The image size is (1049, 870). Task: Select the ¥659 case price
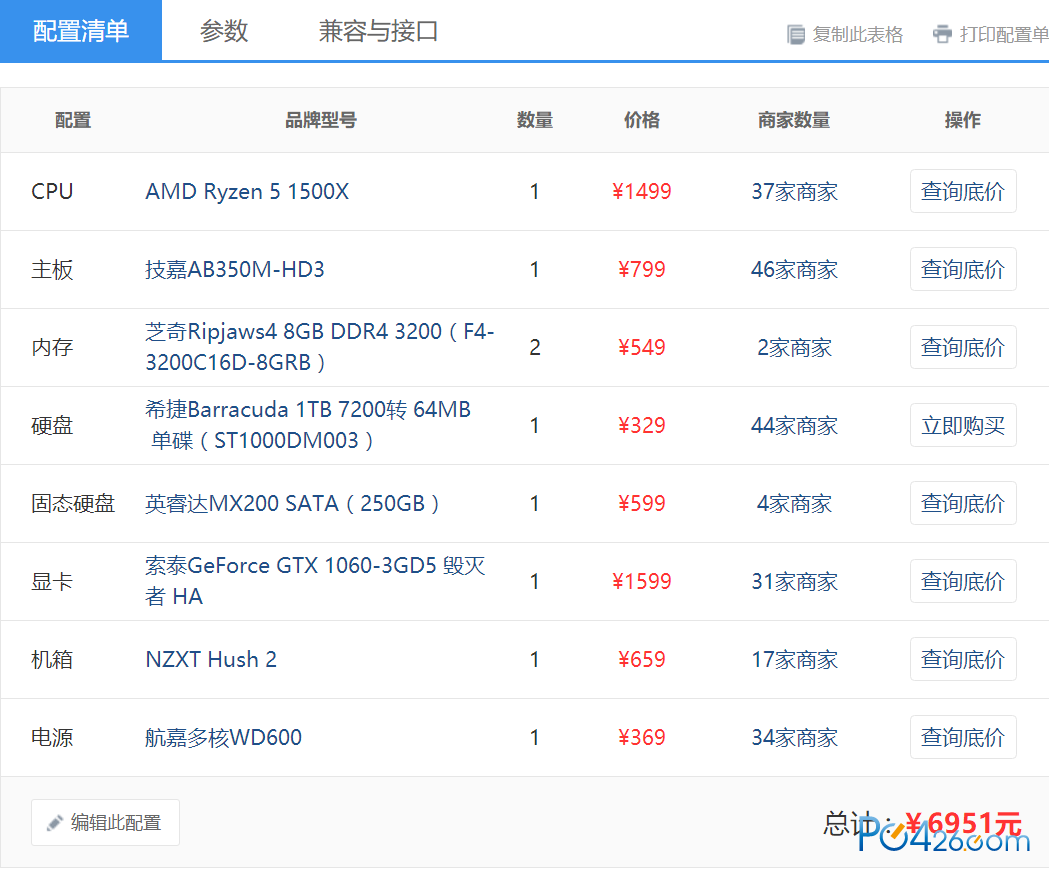click(642, 660)
